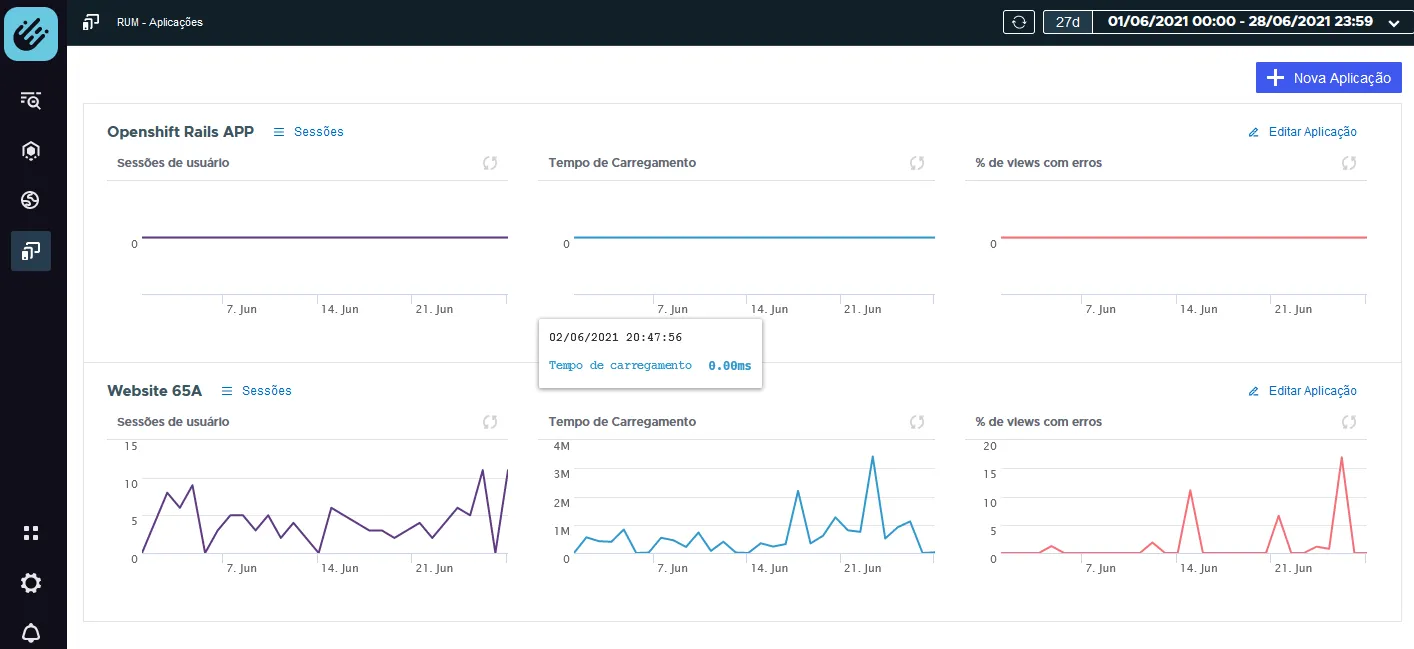
Task: Click the Website 65A title
Action: point(154,390)
